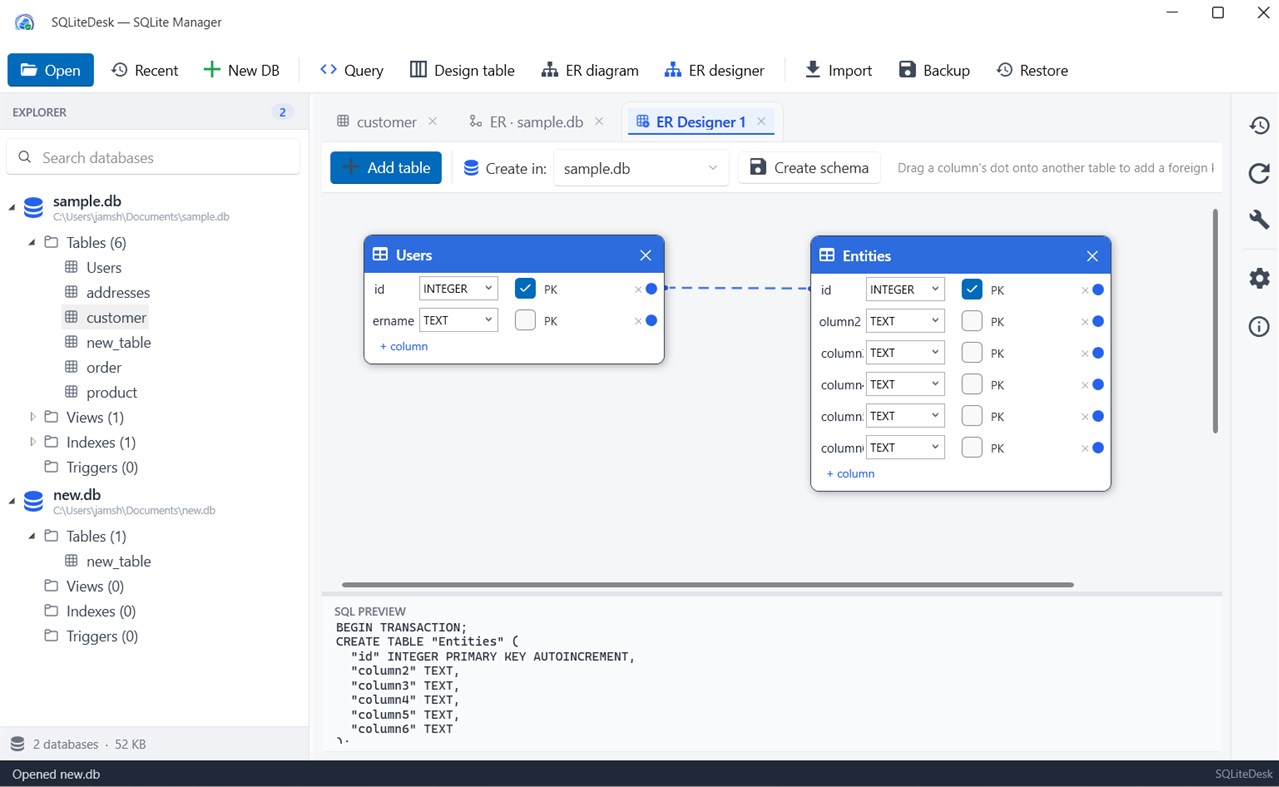The image size is (1279, 787).
Task: Open type dropdown for Users ername column
Action: click(458, 321)
